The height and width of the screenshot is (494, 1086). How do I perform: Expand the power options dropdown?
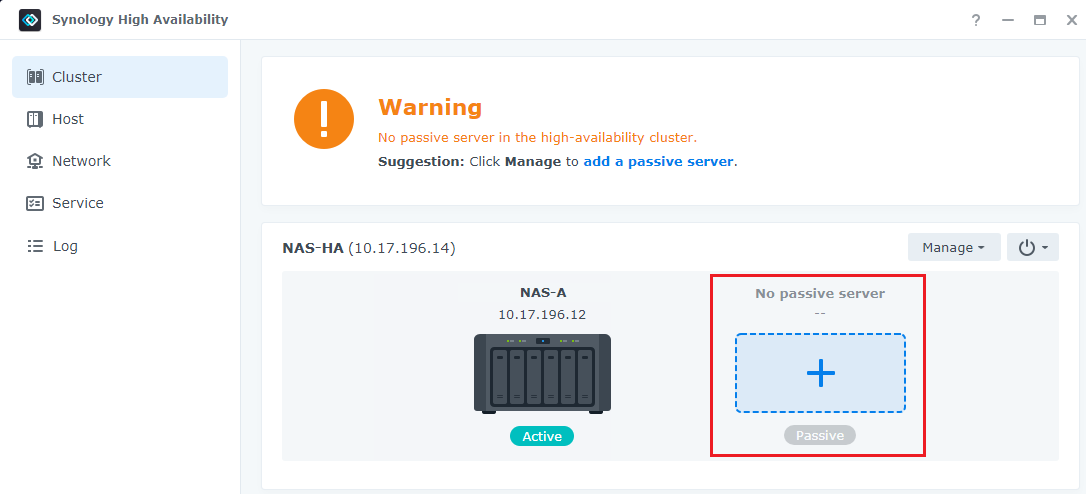coord(1032,247)
